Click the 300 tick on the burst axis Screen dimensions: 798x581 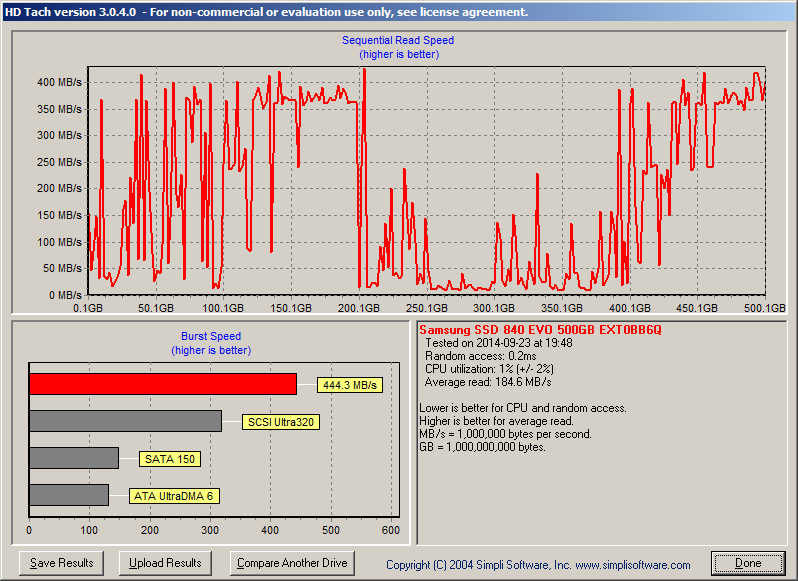tap(210, 531)
